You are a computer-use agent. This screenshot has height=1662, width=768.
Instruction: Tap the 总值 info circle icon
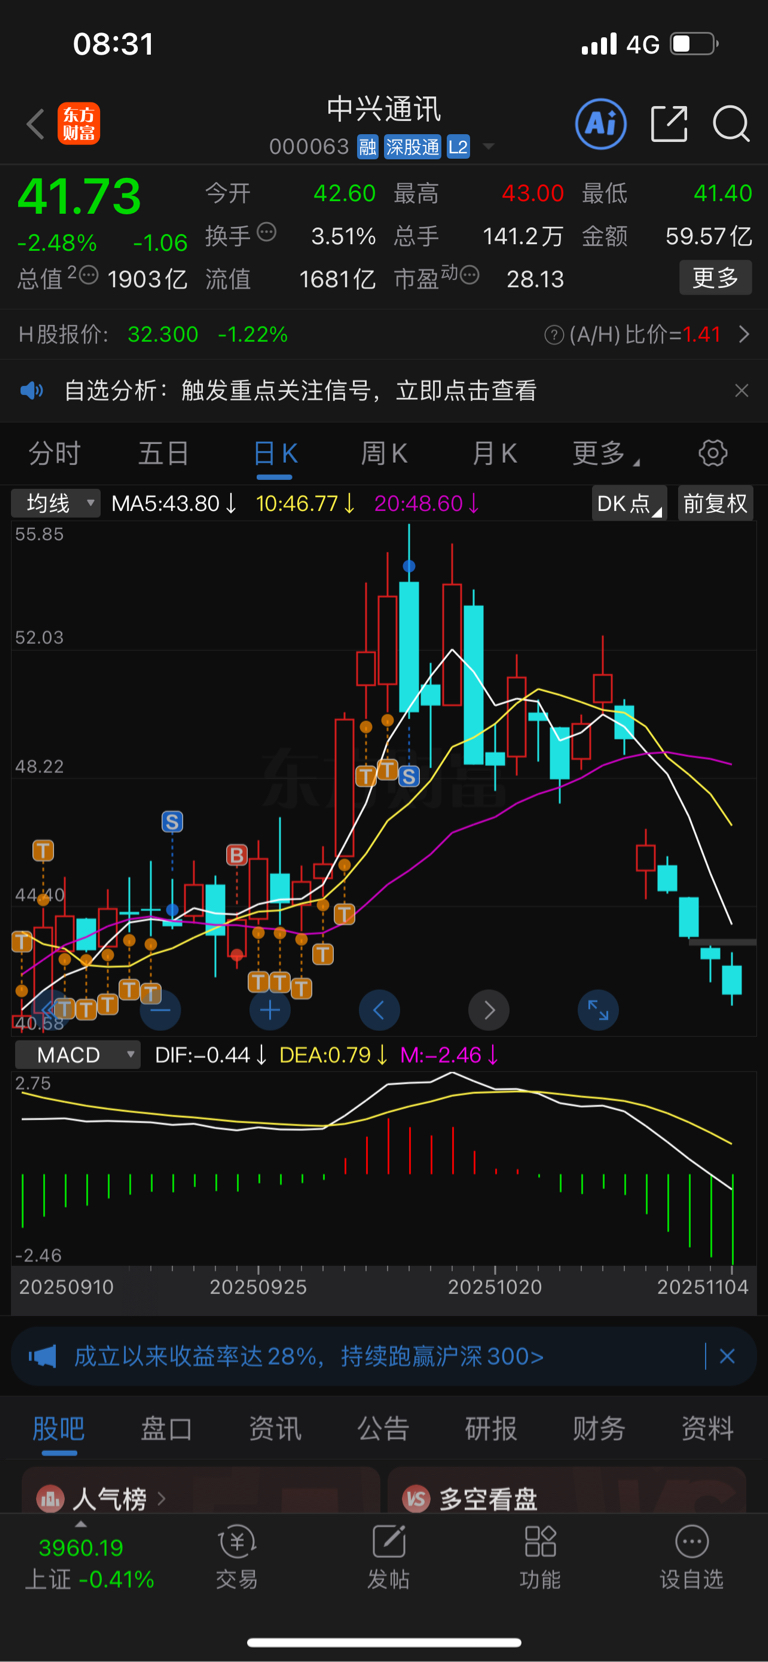pyautogui.click(x=88, y=275)
